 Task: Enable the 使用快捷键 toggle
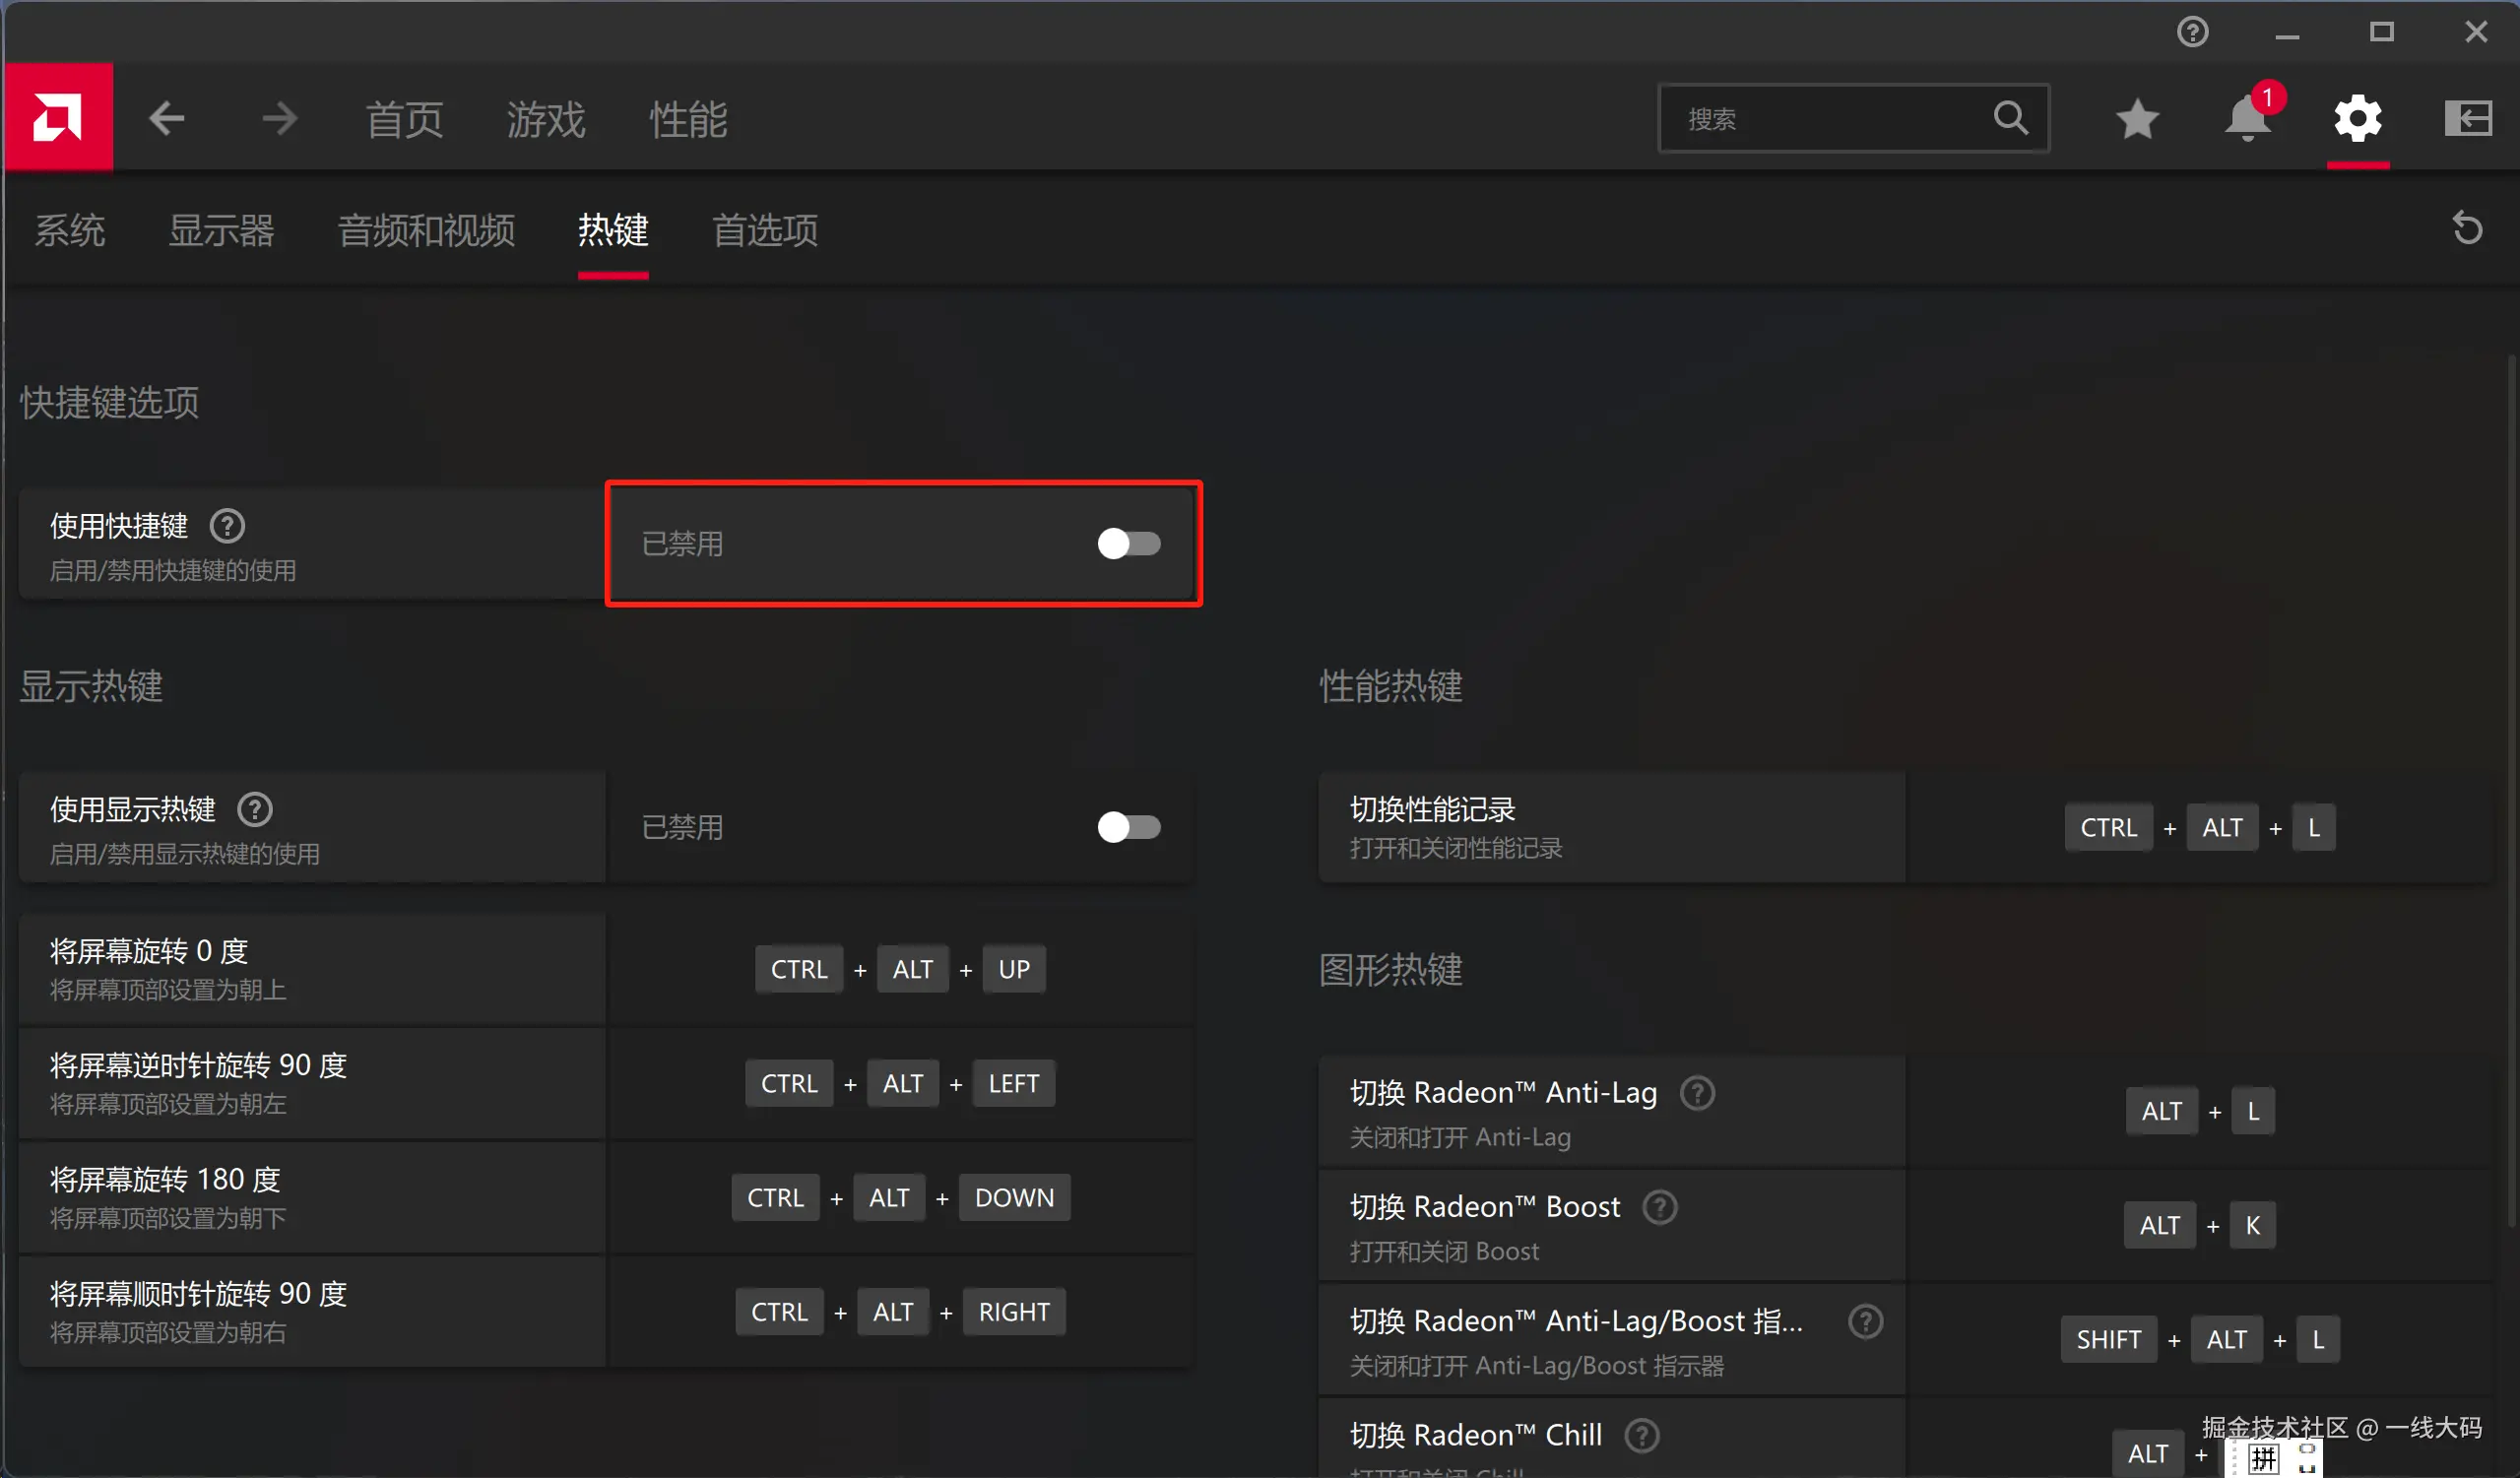tap(1128, 543)
